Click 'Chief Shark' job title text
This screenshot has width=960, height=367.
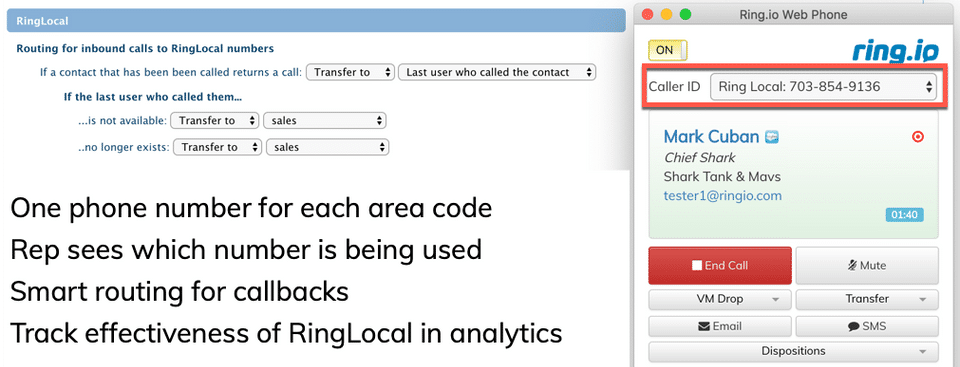pos(700,158)
